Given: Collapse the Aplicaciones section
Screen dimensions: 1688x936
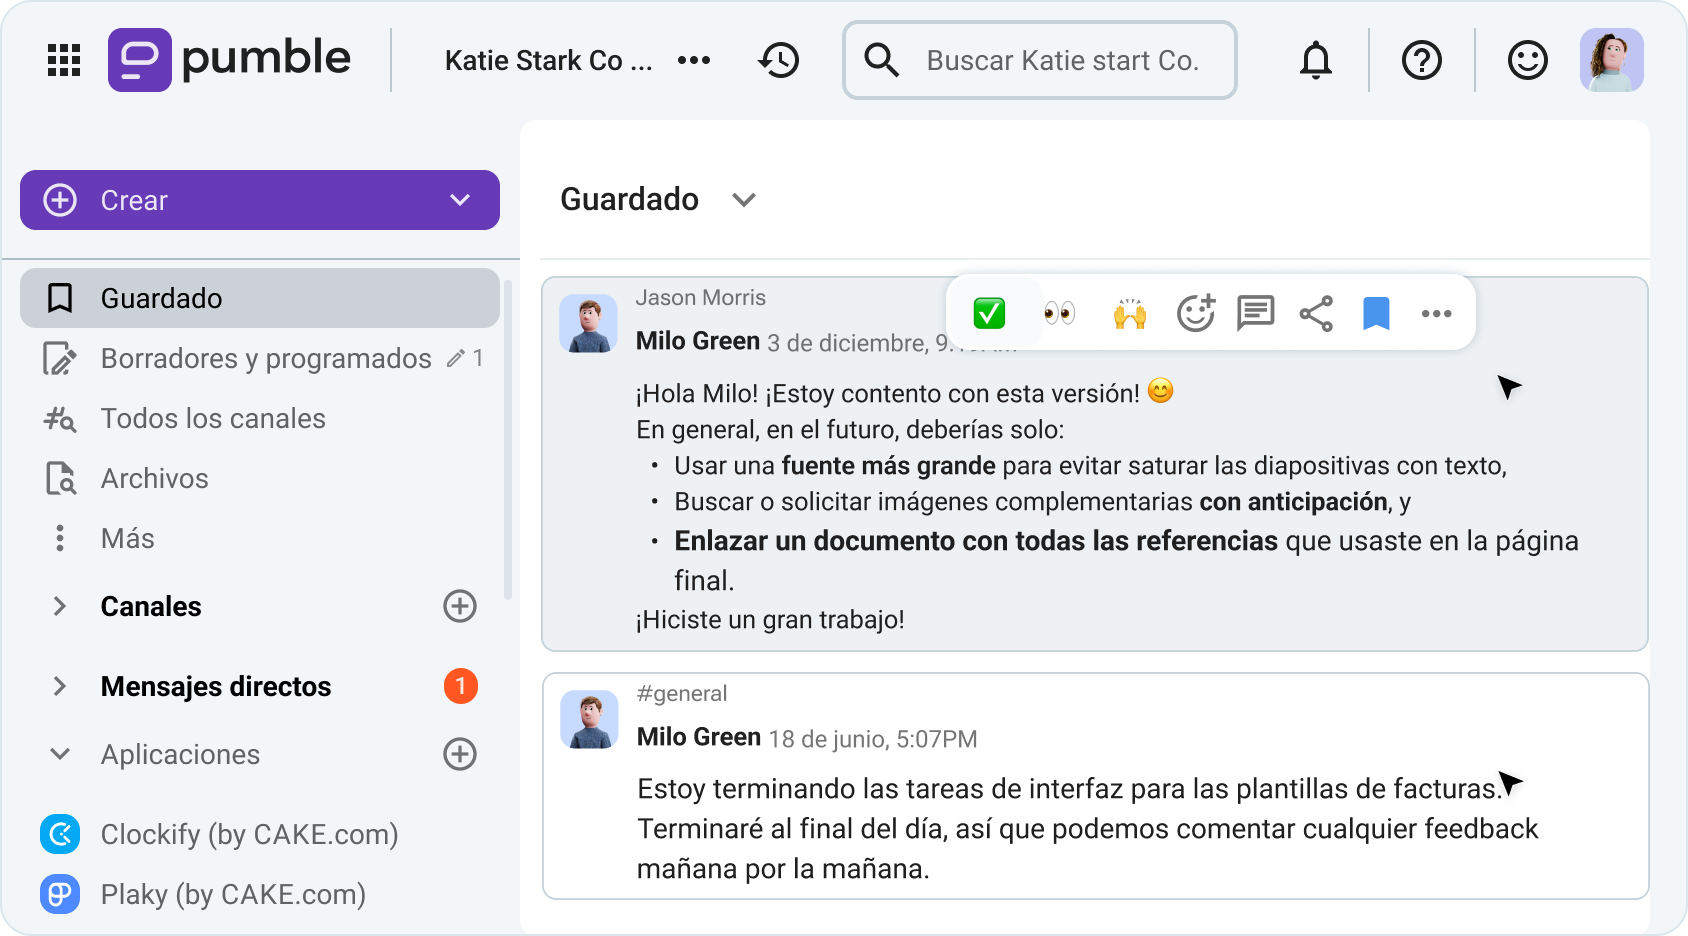Looking at the screenshot, I should point(60,754).
